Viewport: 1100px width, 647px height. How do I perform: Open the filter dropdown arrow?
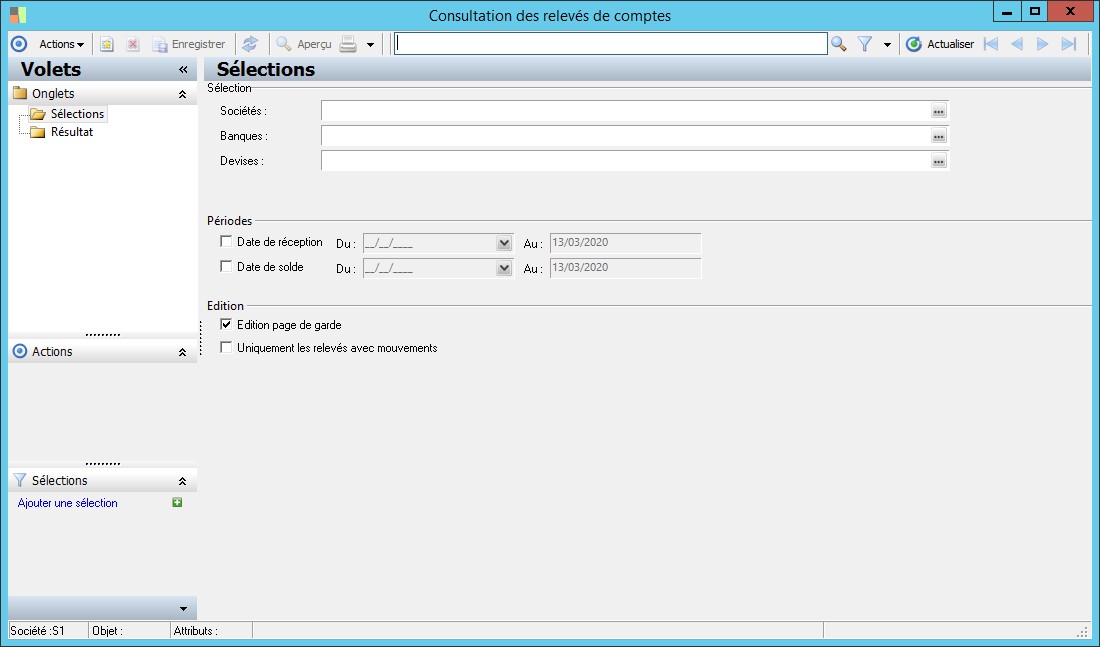887,45
